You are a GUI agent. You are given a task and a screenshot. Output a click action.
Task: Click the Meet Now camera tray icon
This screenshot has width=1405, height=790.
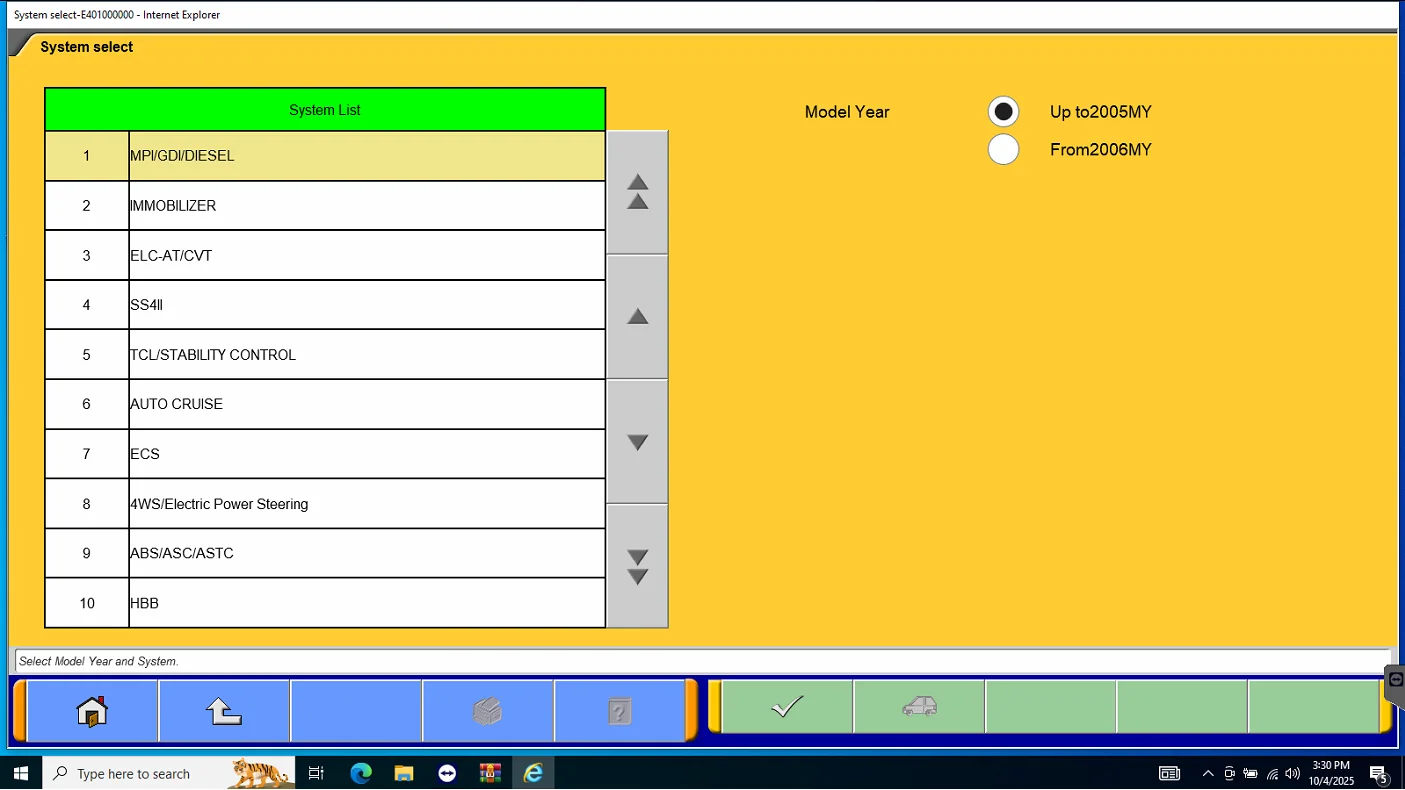coord(1229,773)
